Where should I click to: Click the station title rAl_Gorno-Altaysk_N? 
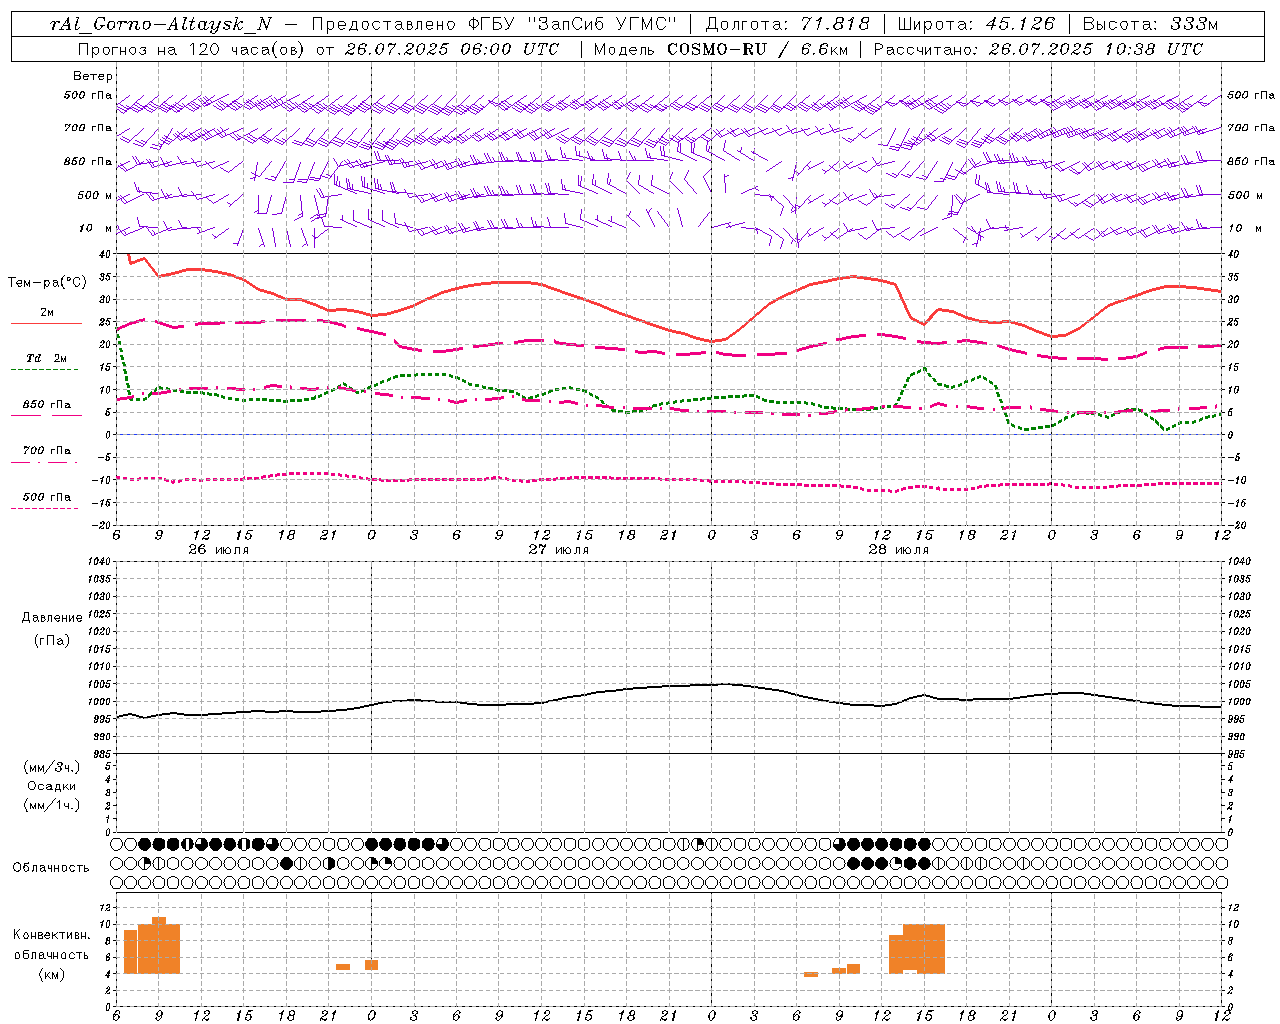point(160,24)
